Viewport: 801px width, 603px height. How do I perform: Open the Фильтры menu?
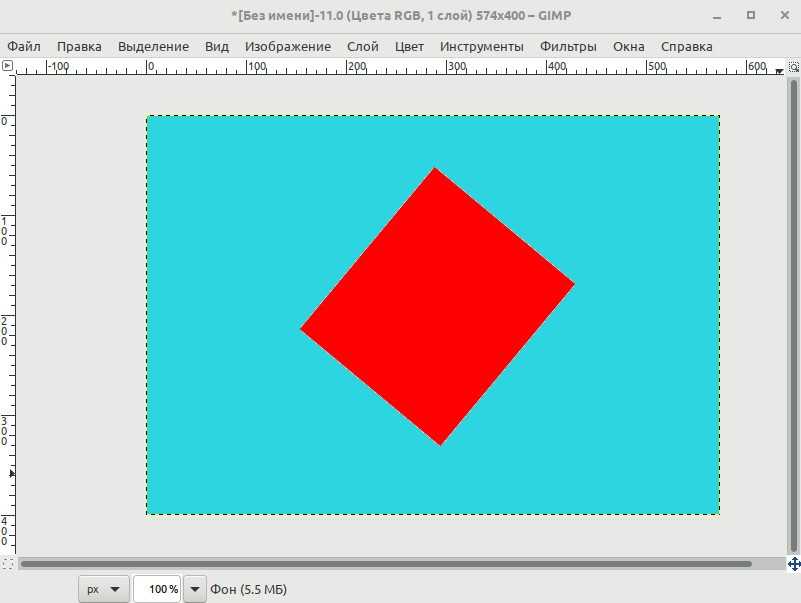[568, 46]
